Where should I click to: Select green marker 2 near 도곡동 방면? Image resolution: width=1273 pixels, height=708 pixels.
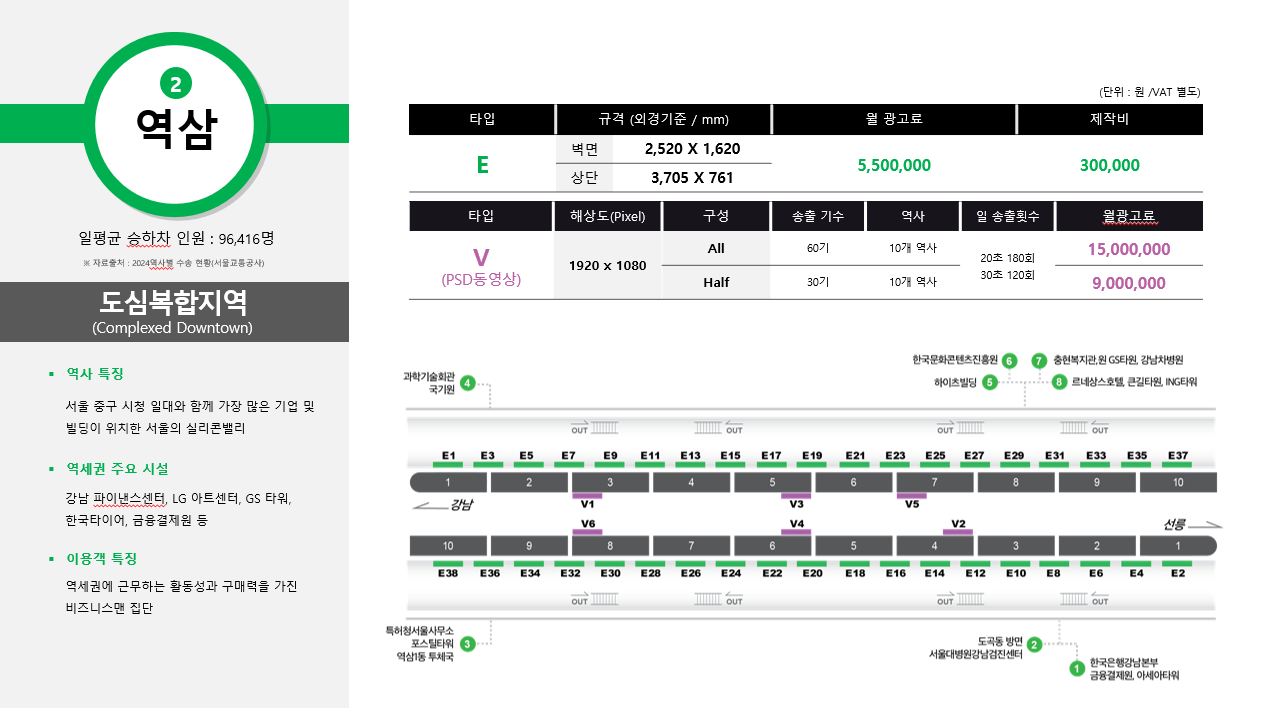1035,645
